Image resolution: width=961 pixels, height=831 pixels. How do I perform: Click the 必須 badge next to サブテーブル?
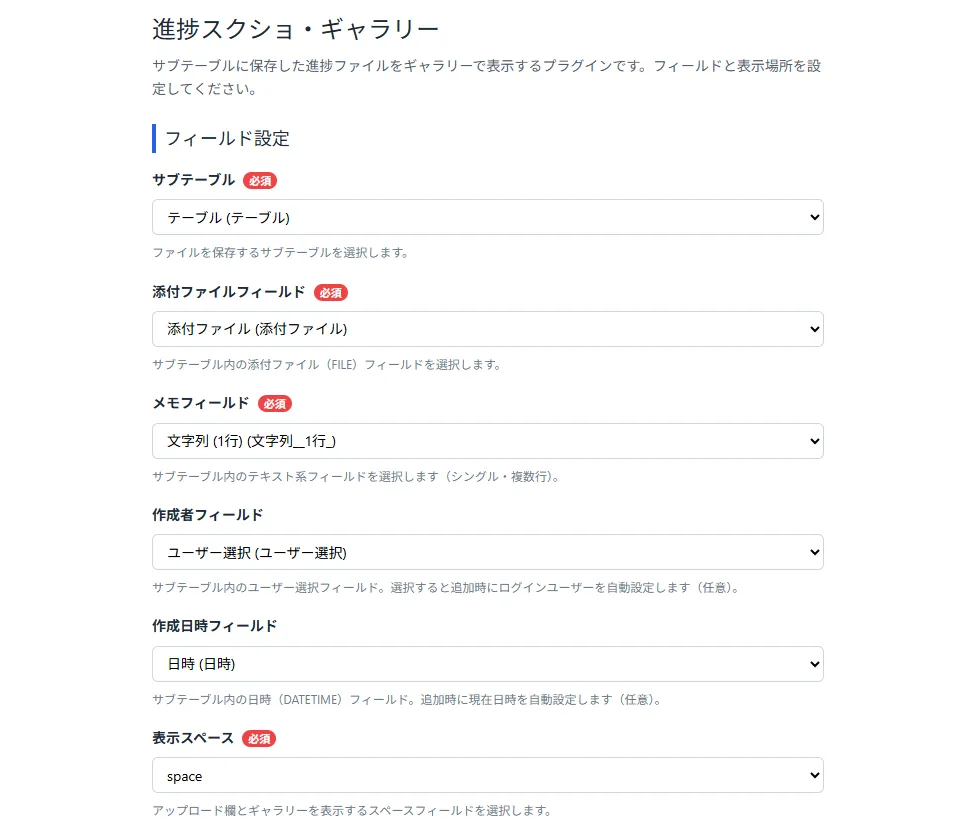coord(259,181)
